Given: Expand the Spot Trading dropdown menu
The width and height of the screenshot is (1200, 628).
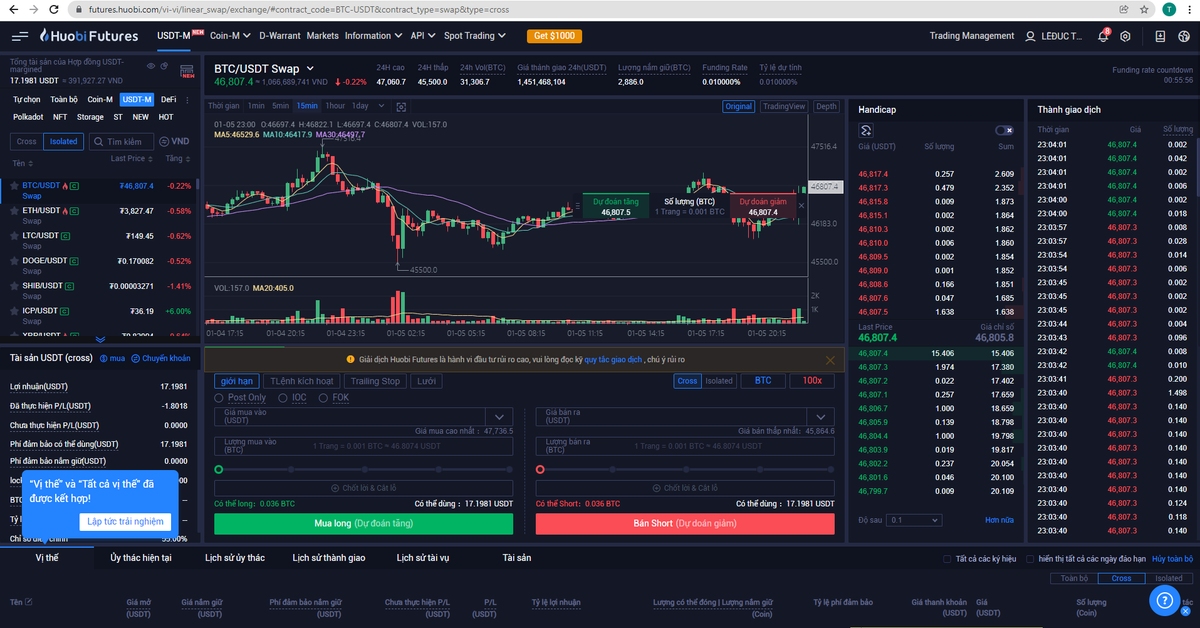Looking at the screenshot, I should [475, 36].
